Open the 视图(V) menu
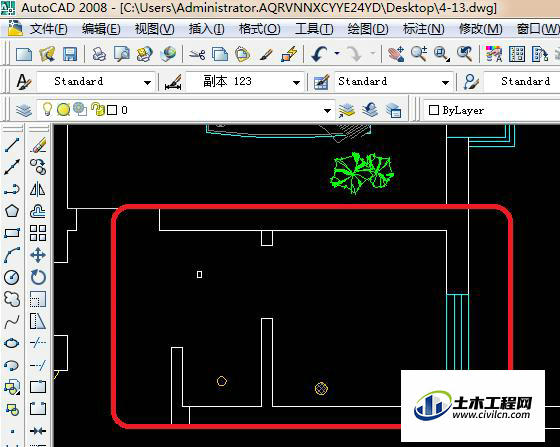This screenshot has width=560, height=447. point(155,29)
